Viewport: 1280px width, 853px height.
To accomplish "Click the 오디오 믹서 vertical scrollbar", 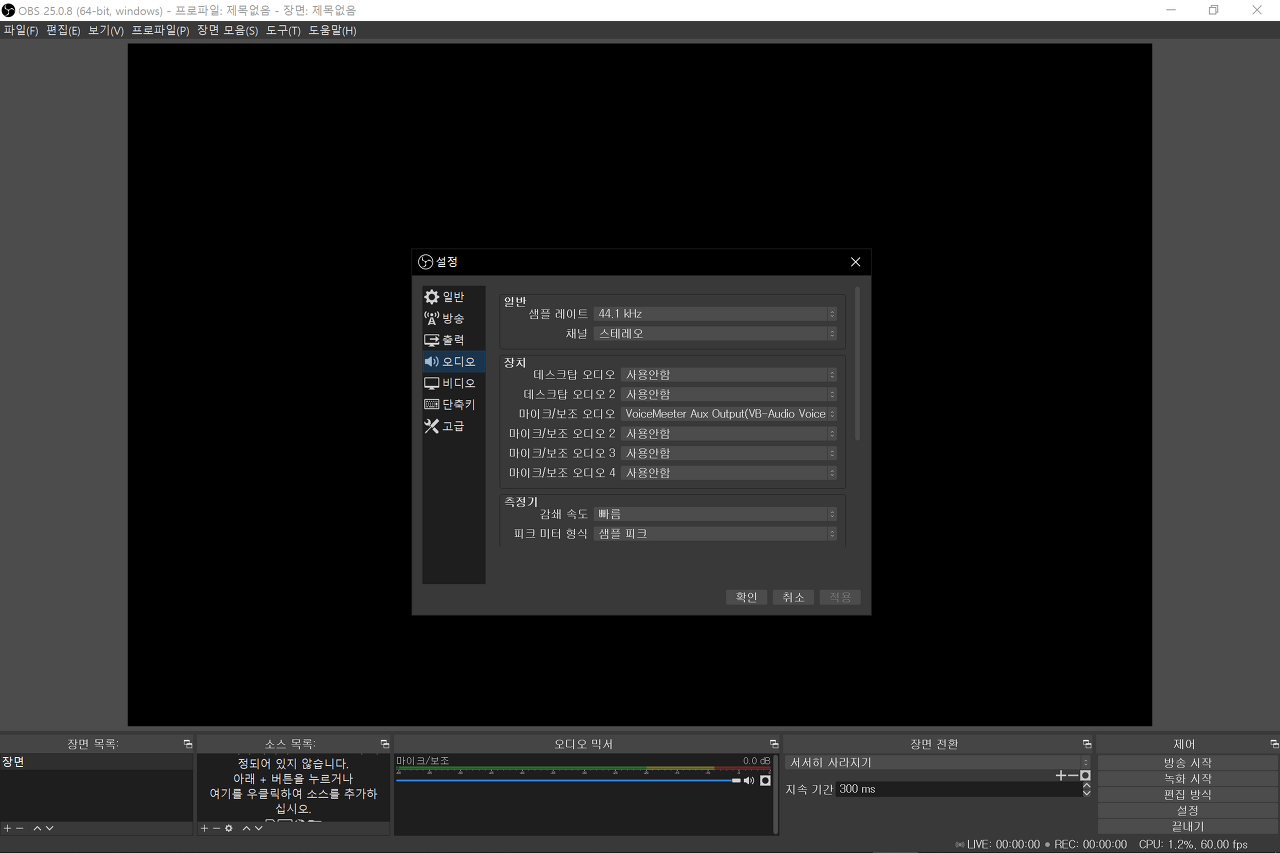I will (x=775, y=794).
